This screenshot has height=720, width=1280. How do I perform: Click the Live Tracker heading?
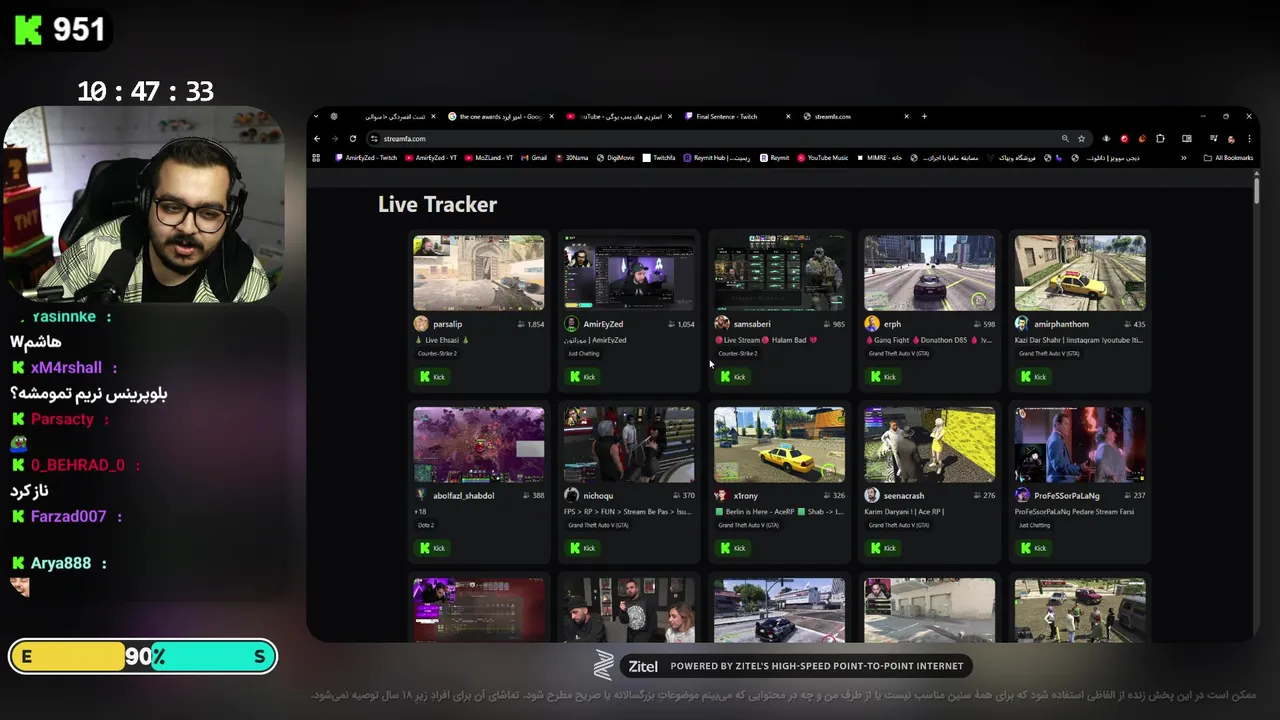pos(437,204)
